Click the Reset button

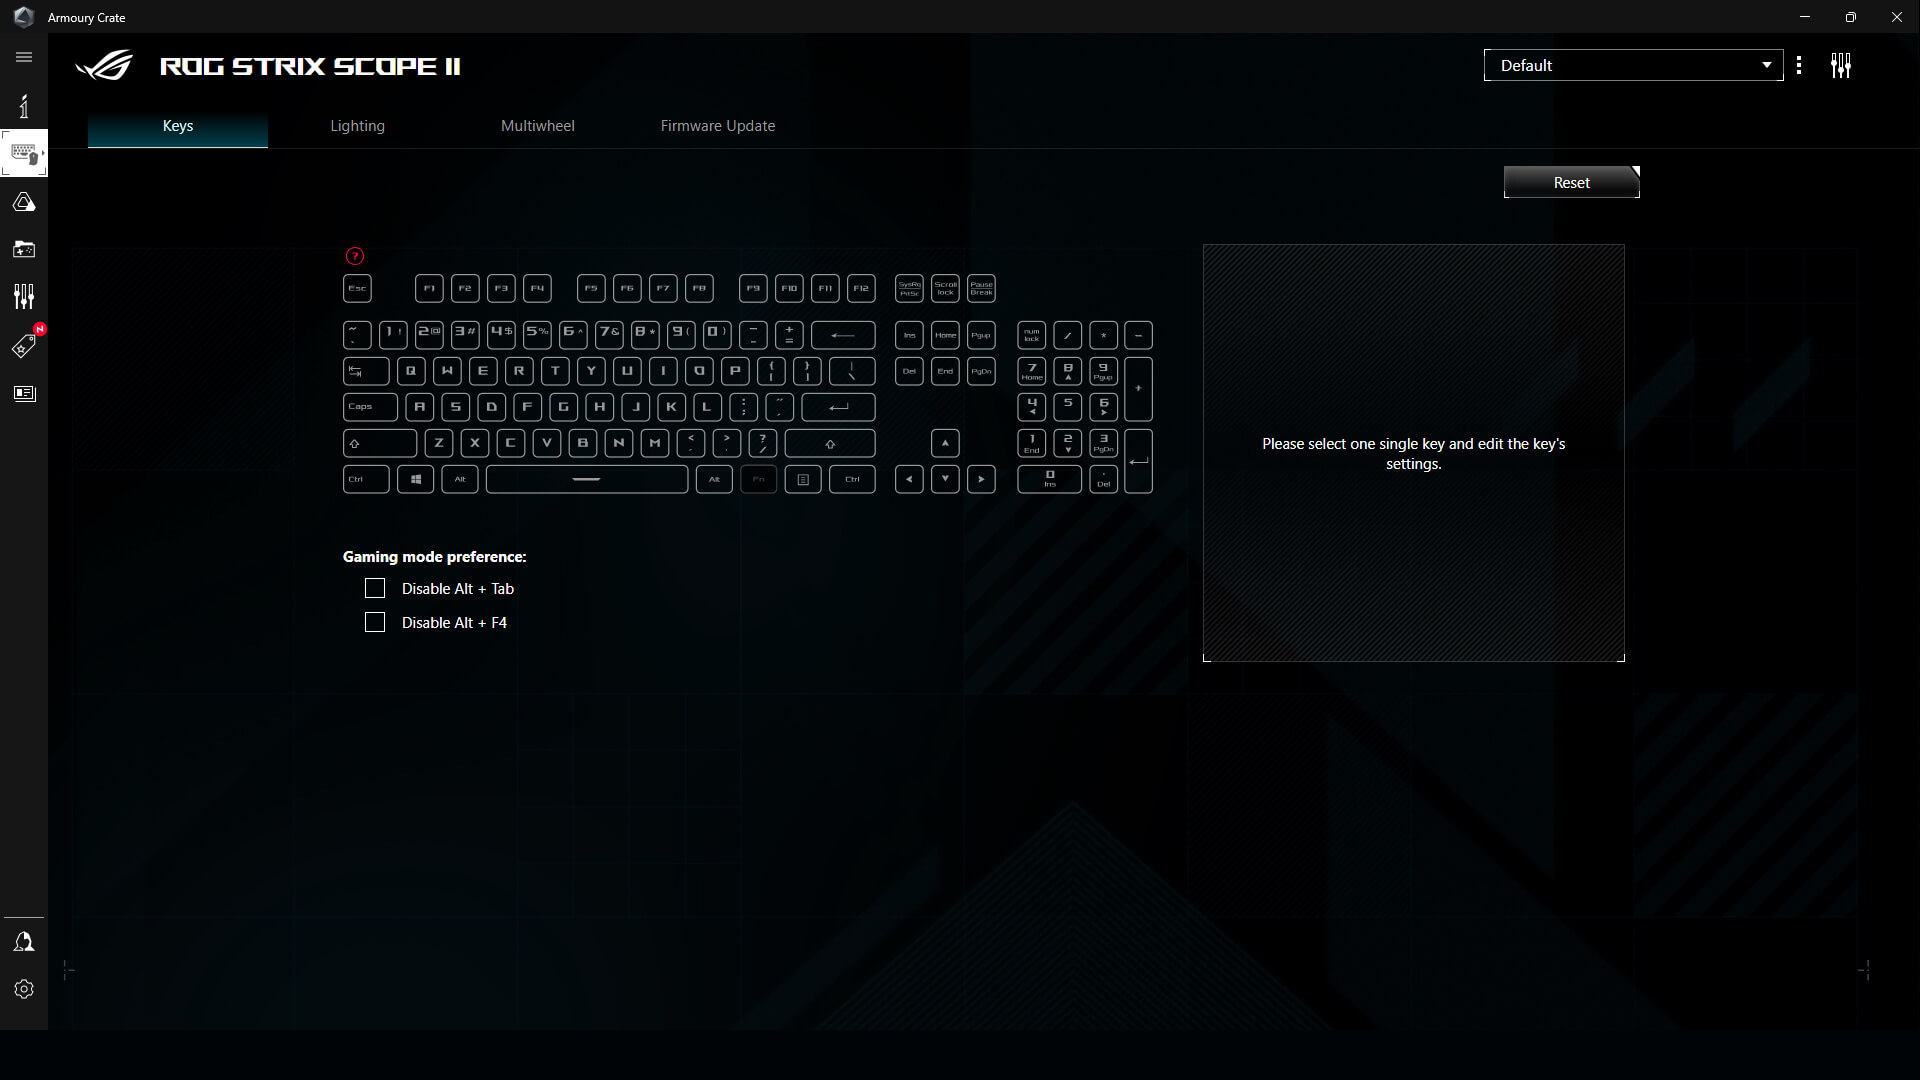(x=1571, y=182)
